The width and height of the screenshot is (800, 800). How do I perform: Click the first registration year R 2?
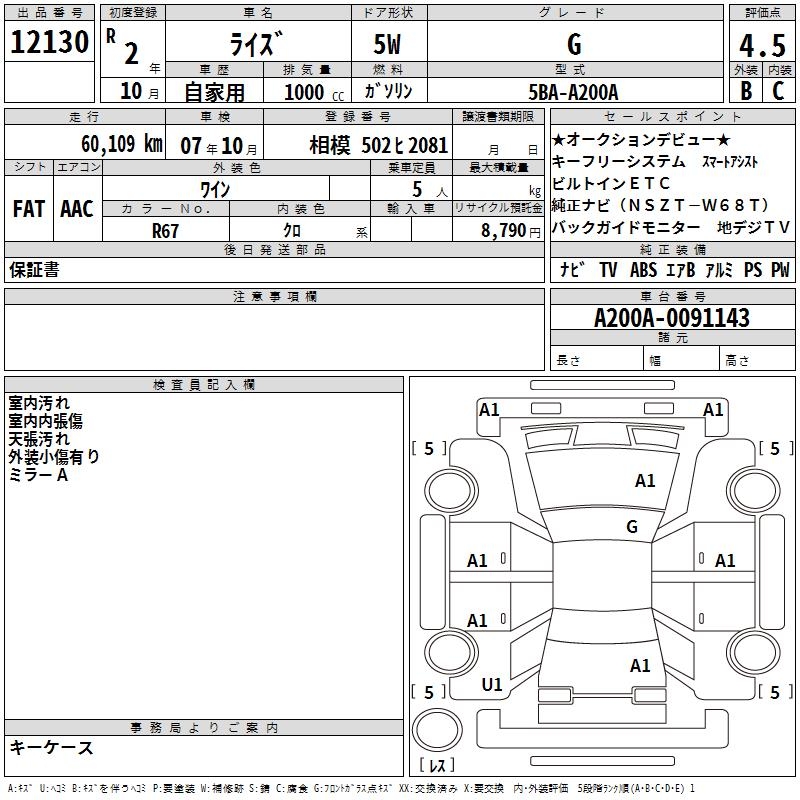123,47
